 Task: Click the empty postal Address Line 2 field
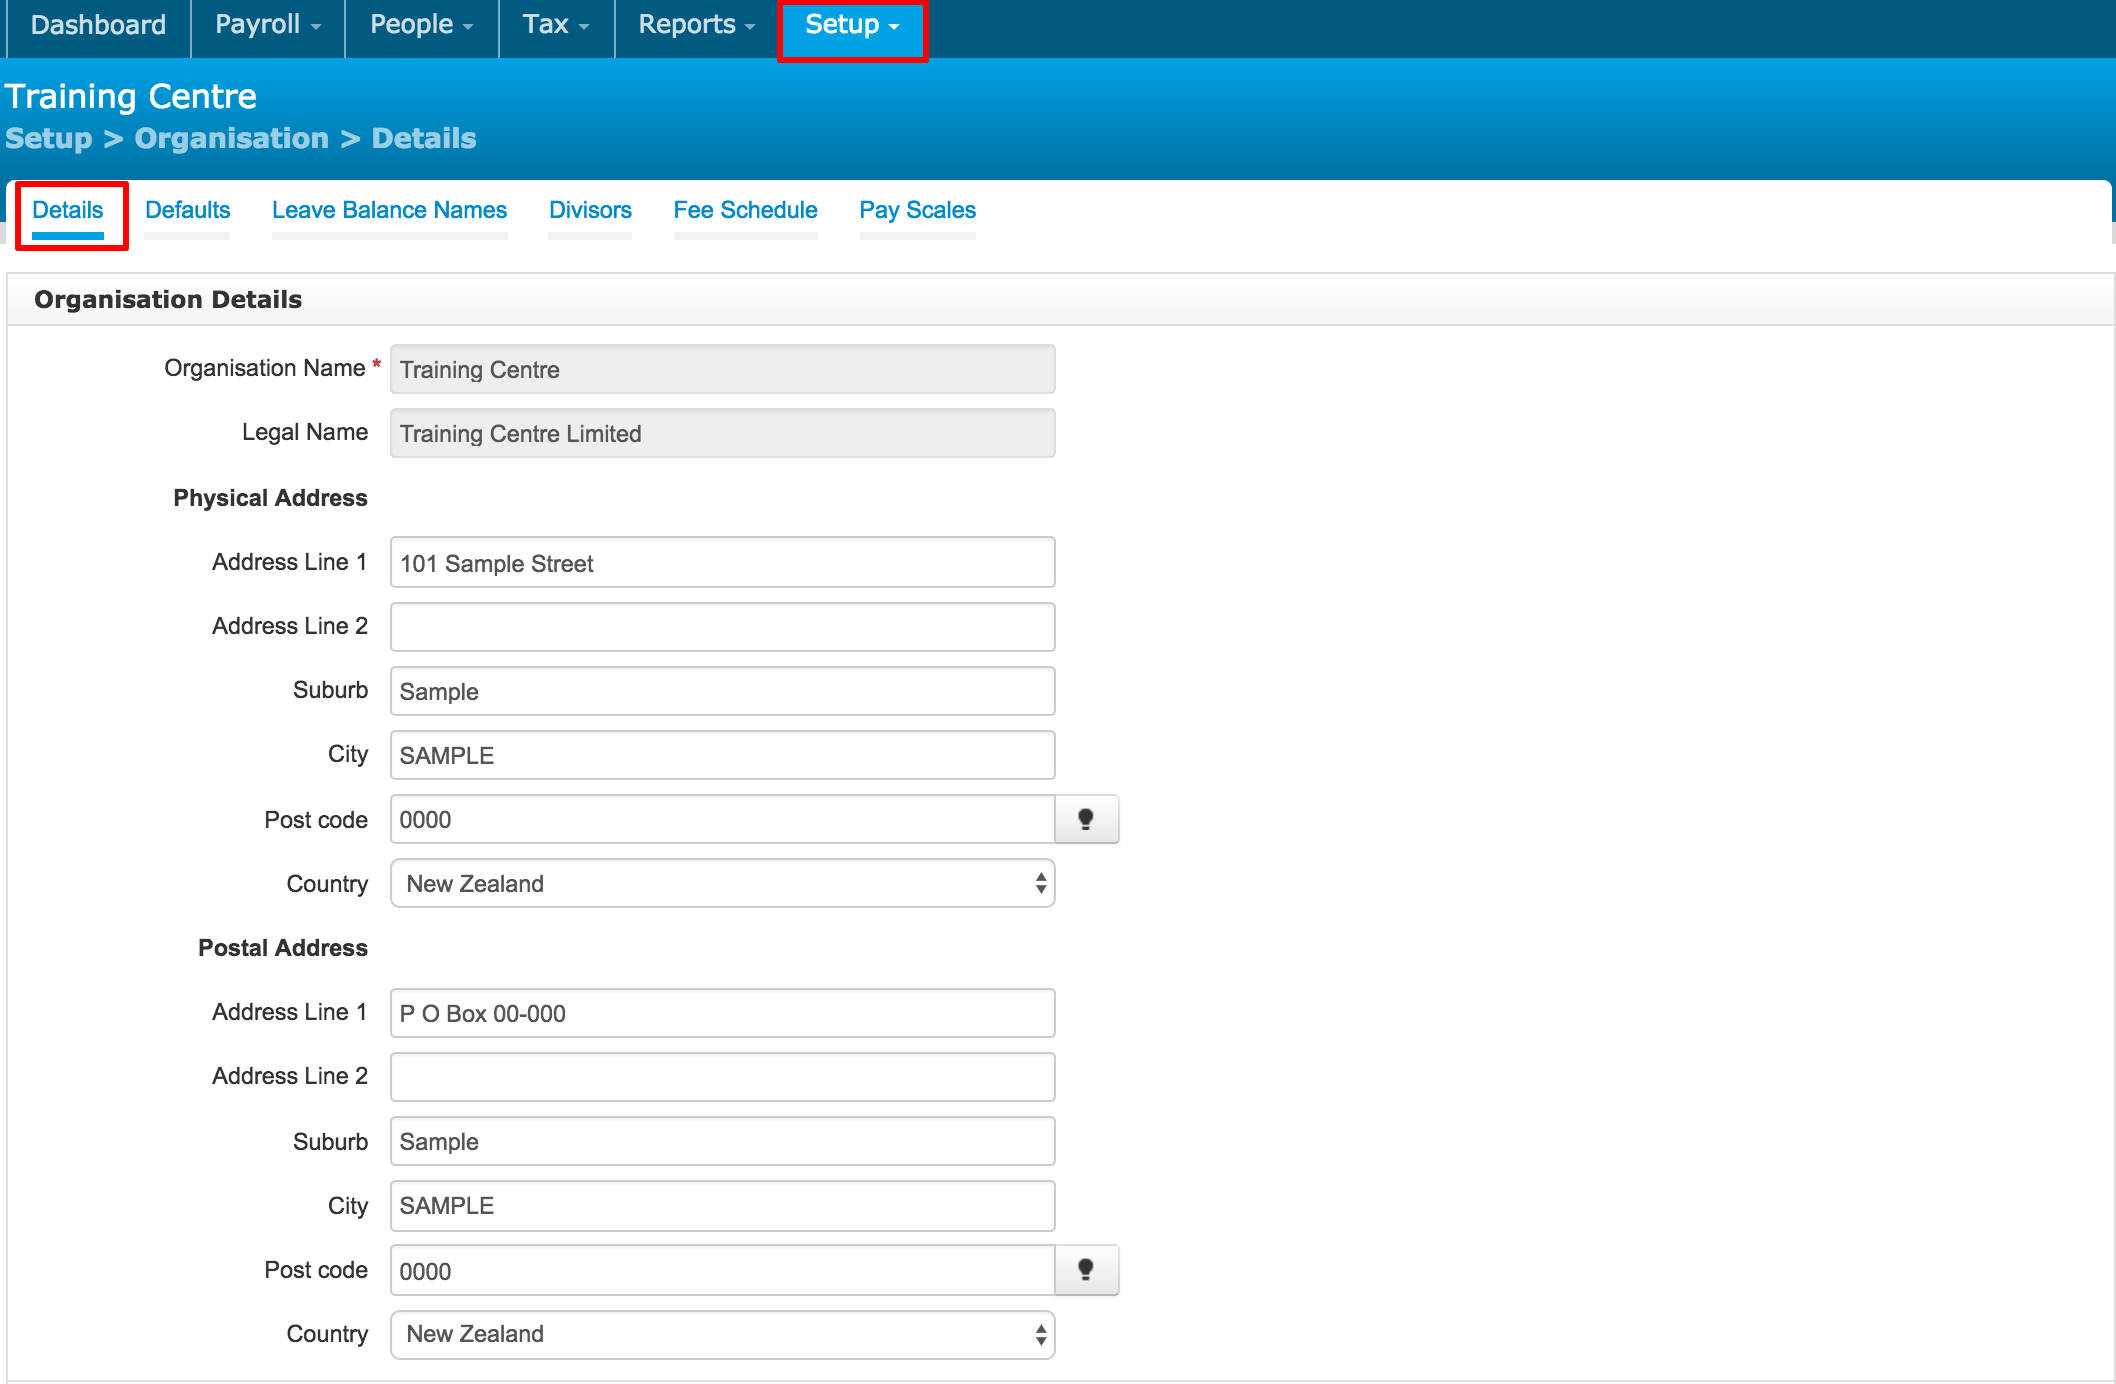point(722,1077)
